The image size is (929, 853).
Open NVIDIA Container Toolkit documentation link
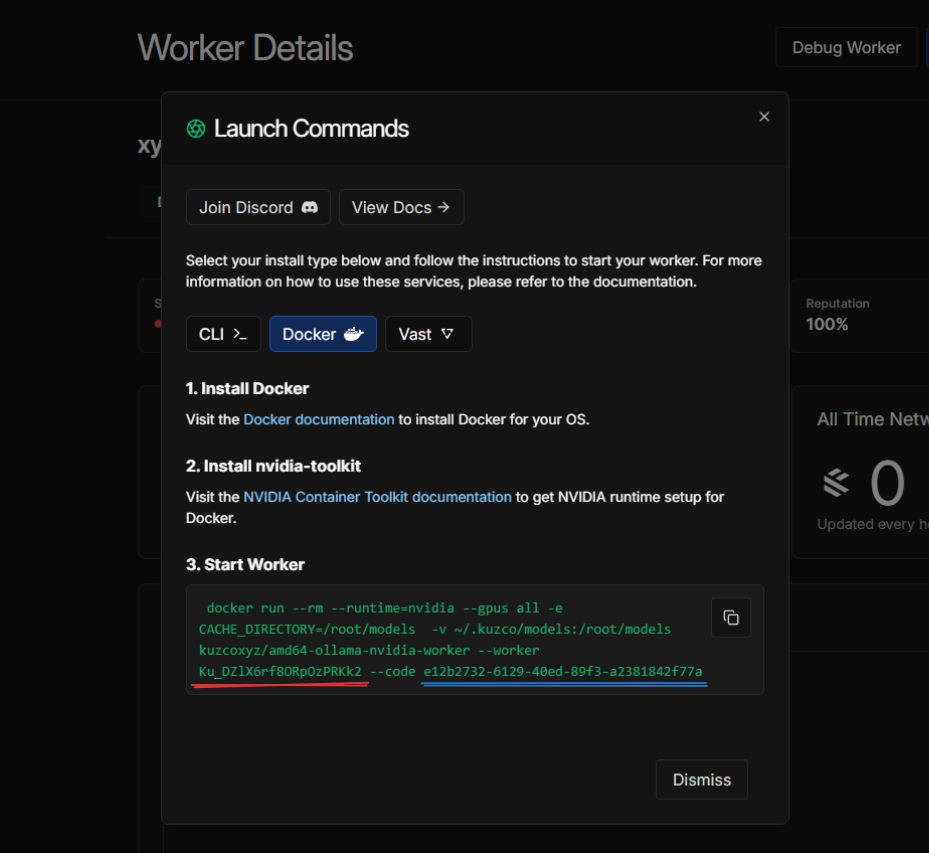tap(377, 497)
